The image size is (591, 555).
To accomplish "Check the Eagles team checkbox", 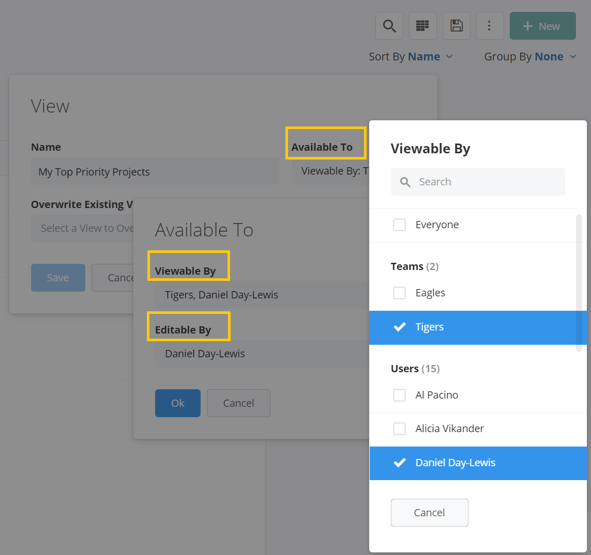I will [x=399, y=293].
